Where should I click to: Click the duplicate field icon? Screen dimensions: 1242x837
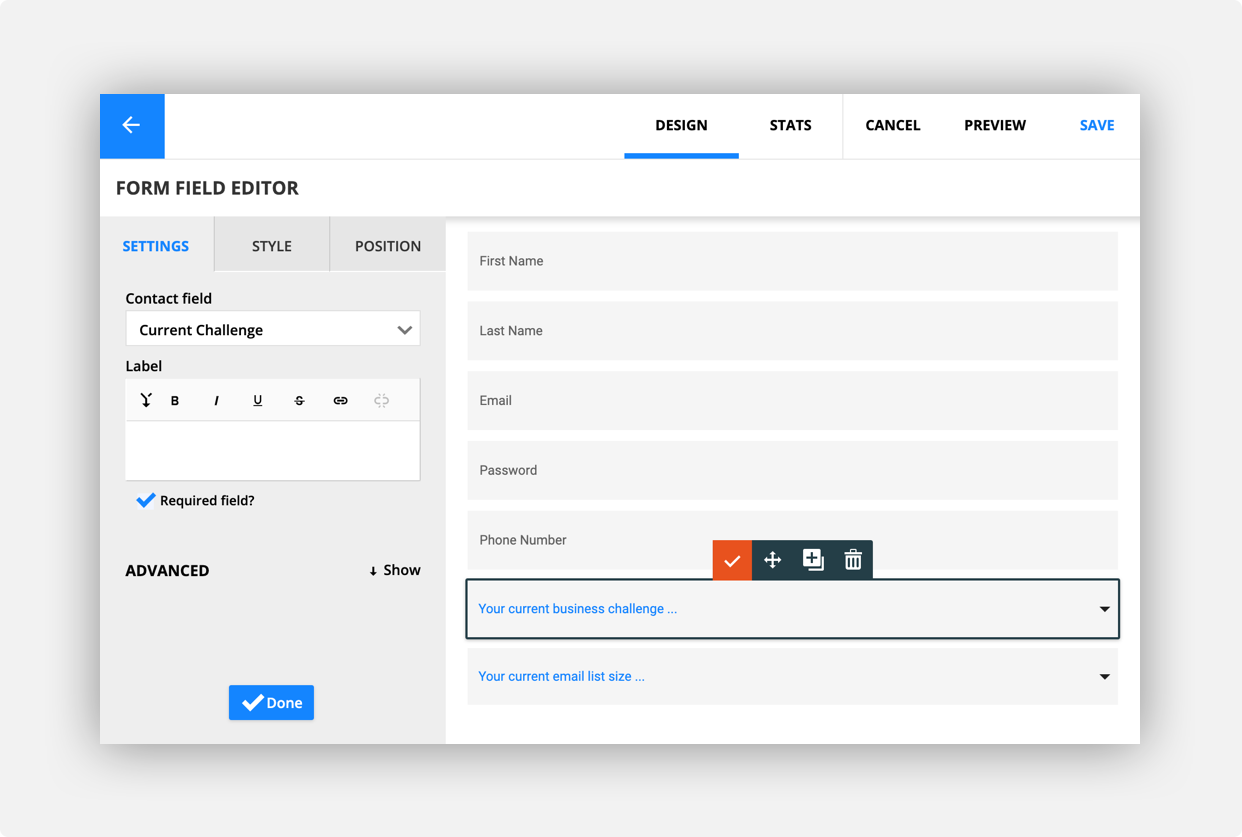(x=812, y=560)
